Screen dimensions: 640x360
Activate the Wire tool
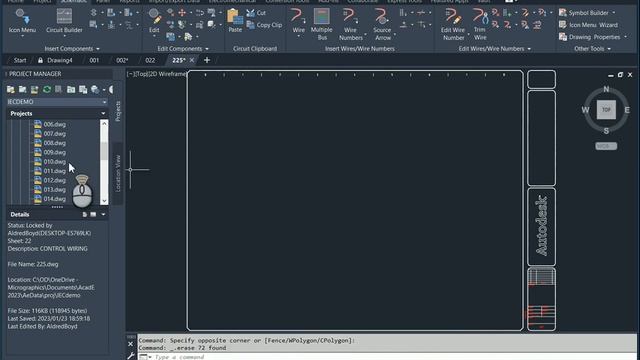(x=298, y=22)
